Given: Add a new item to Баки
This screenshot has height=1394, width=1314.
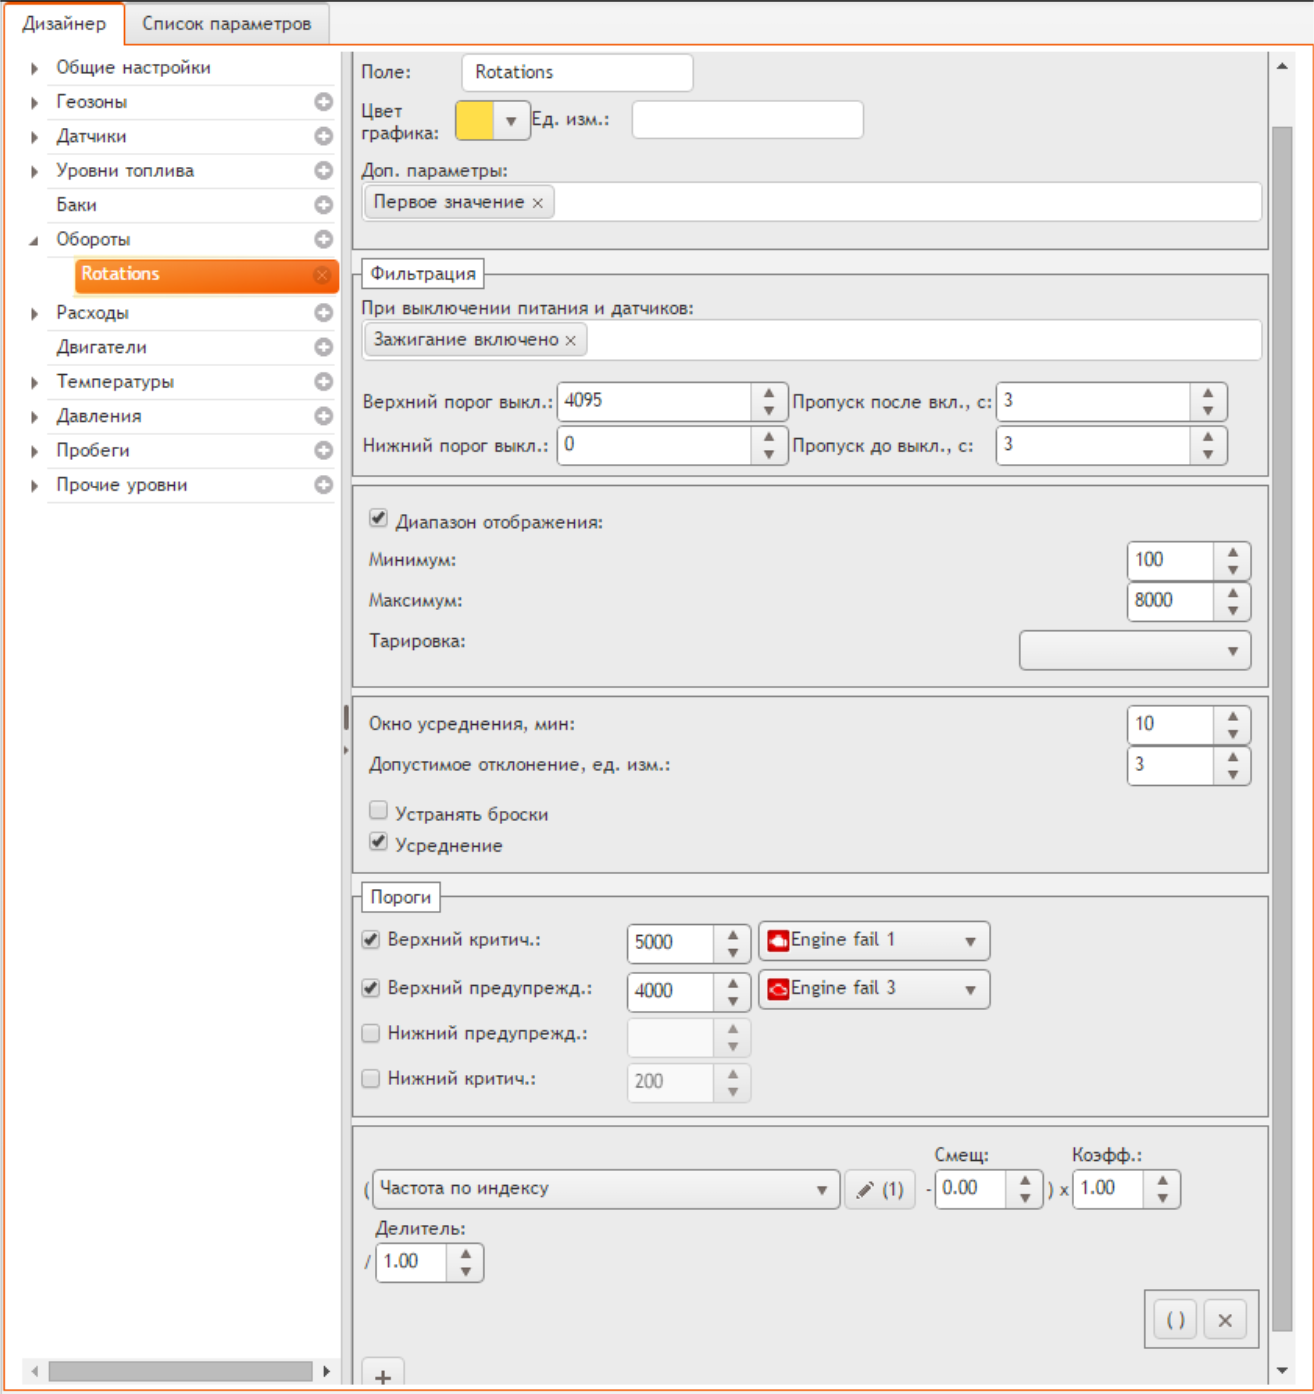Looking at the screenshot, I should [x=323, y=204].
